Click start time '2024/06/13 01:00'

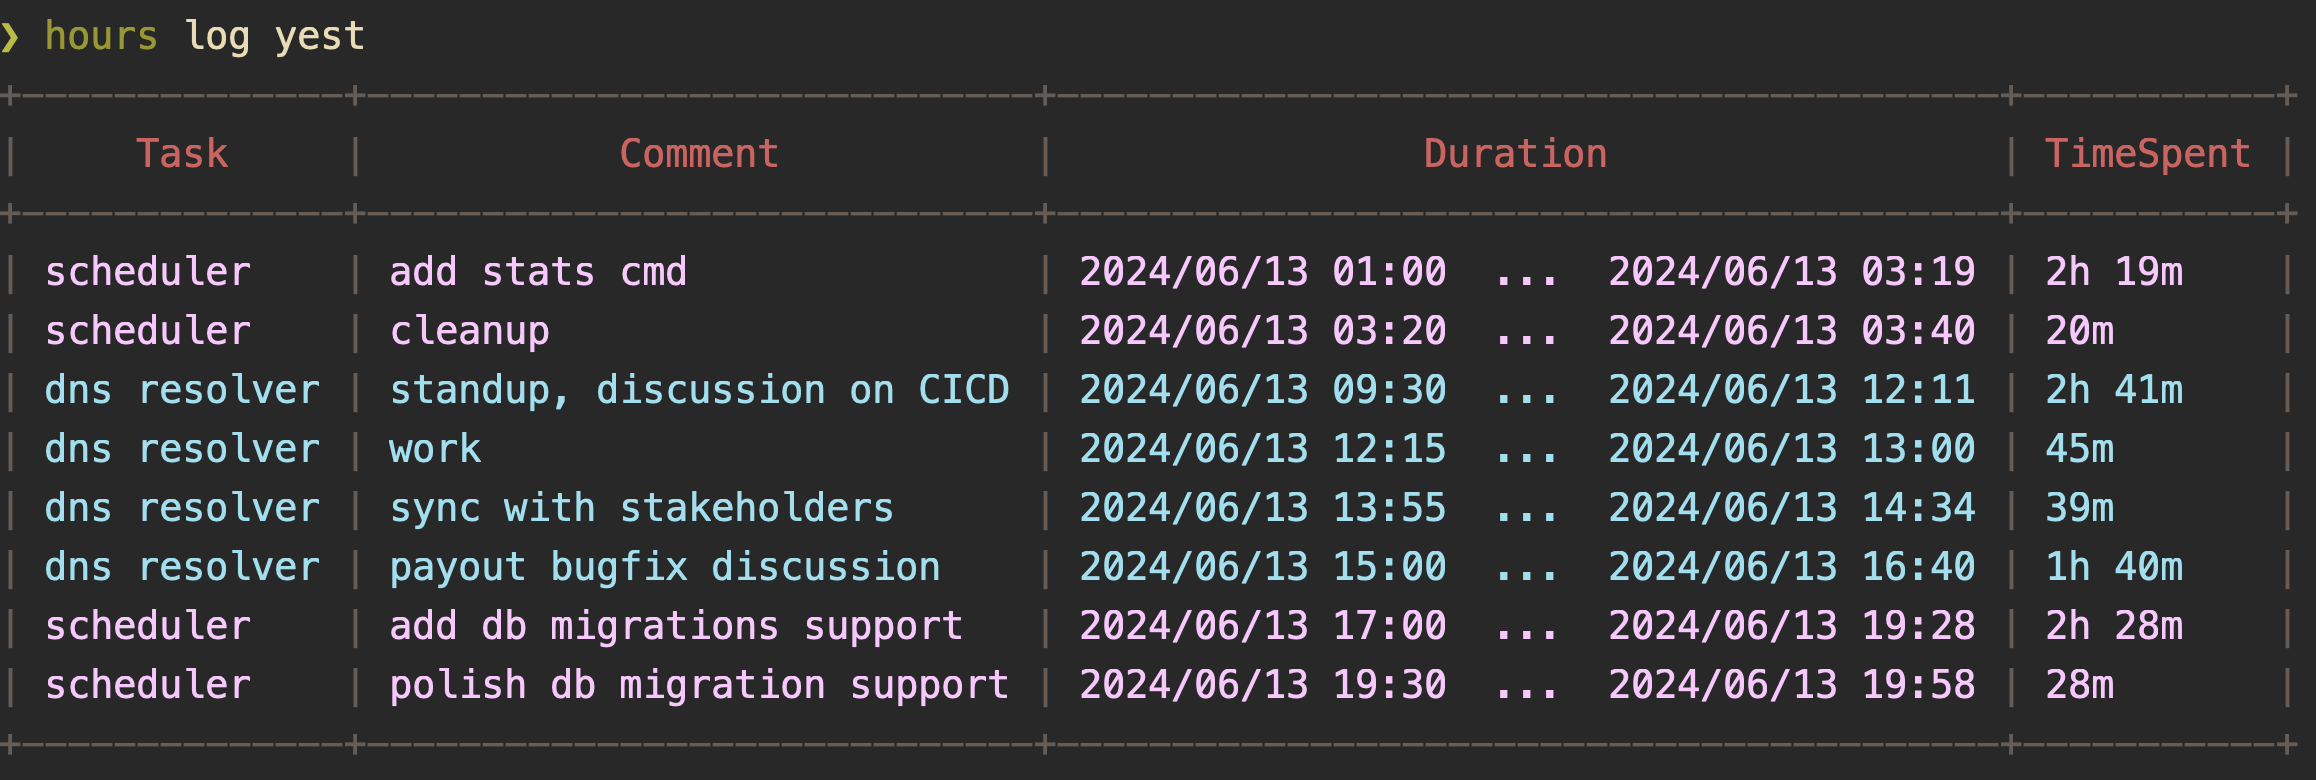coord(1262,272)
